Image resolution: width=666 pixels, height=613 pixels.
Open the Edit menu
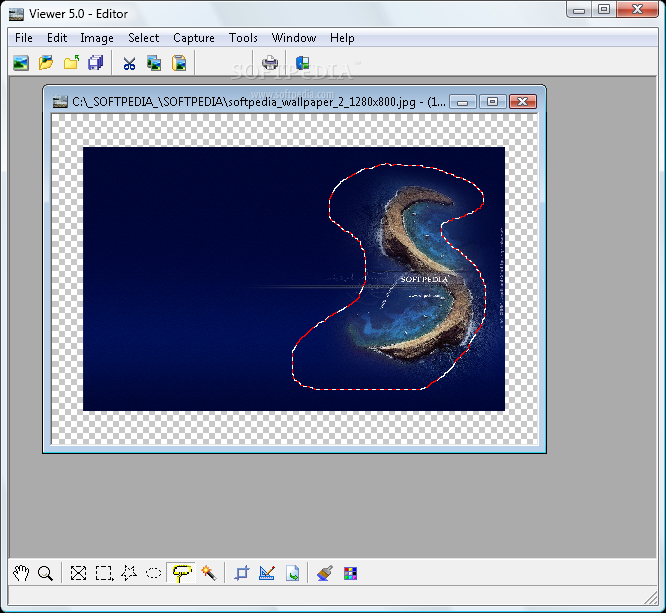tap(57, 38)
